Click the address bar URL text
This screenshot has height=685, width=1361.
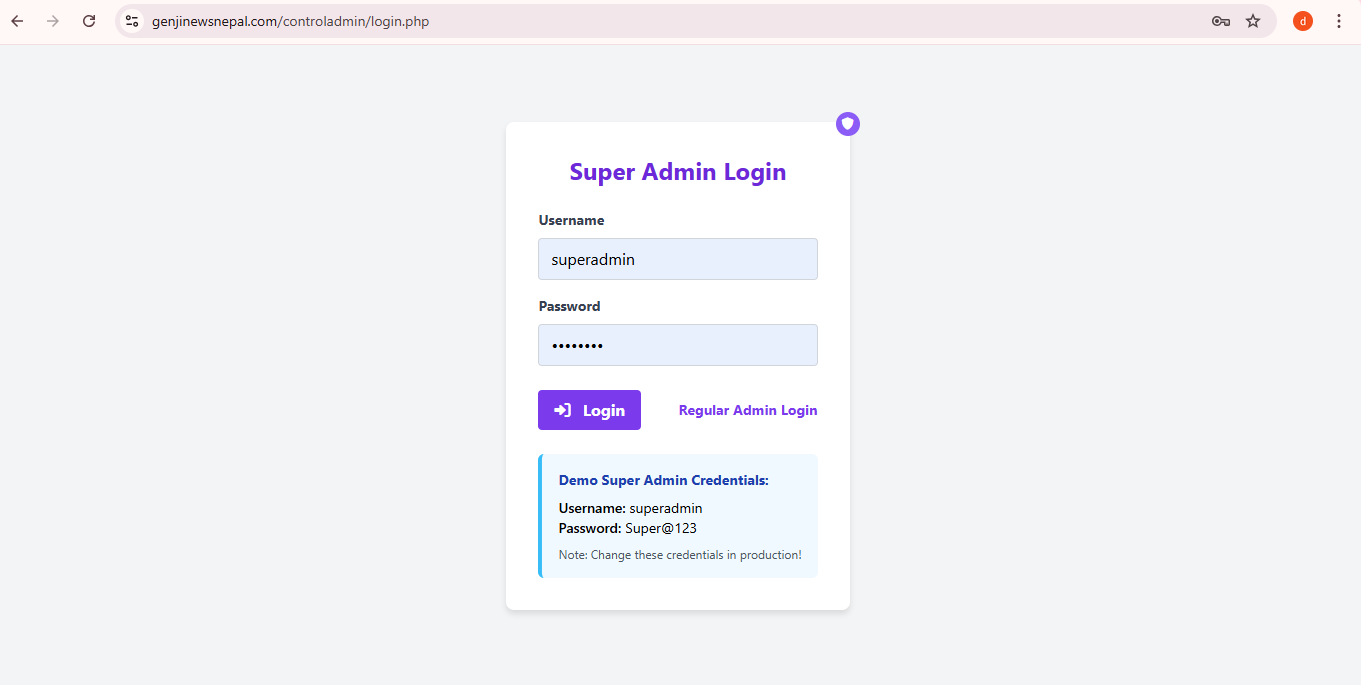coord(290,21)
